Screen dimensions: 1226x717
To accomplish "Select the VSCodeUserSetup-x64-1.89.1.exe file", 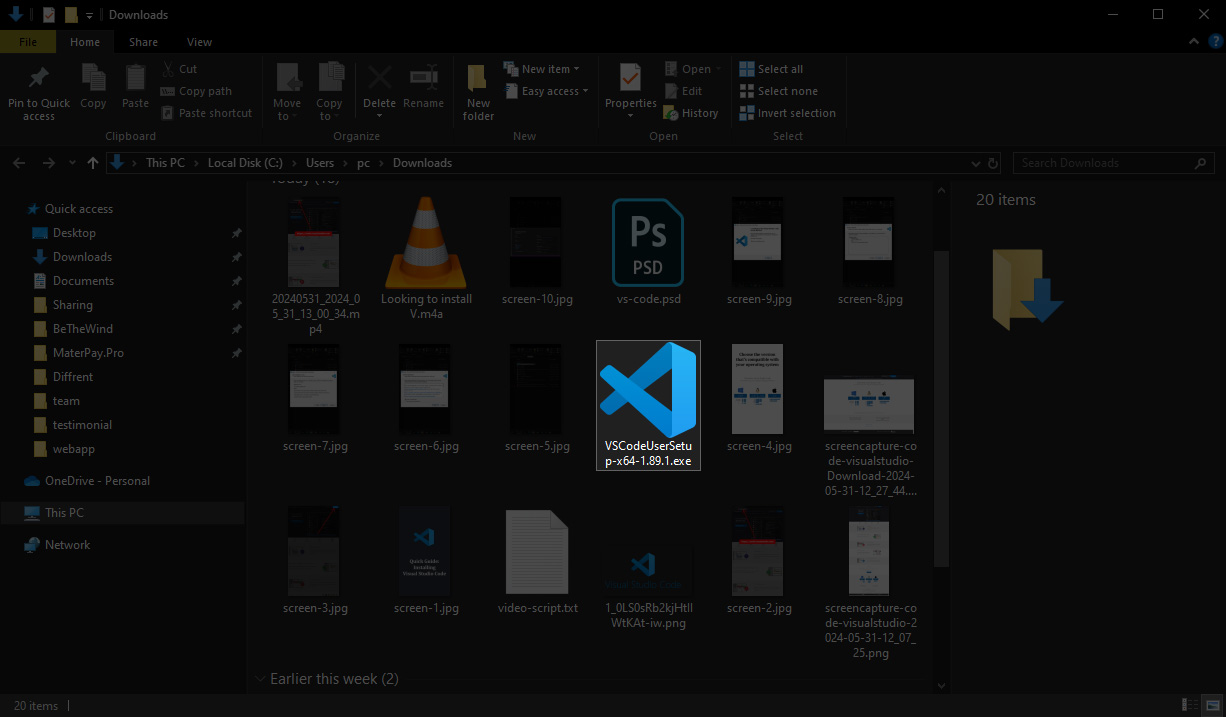I will click(648, 404).
